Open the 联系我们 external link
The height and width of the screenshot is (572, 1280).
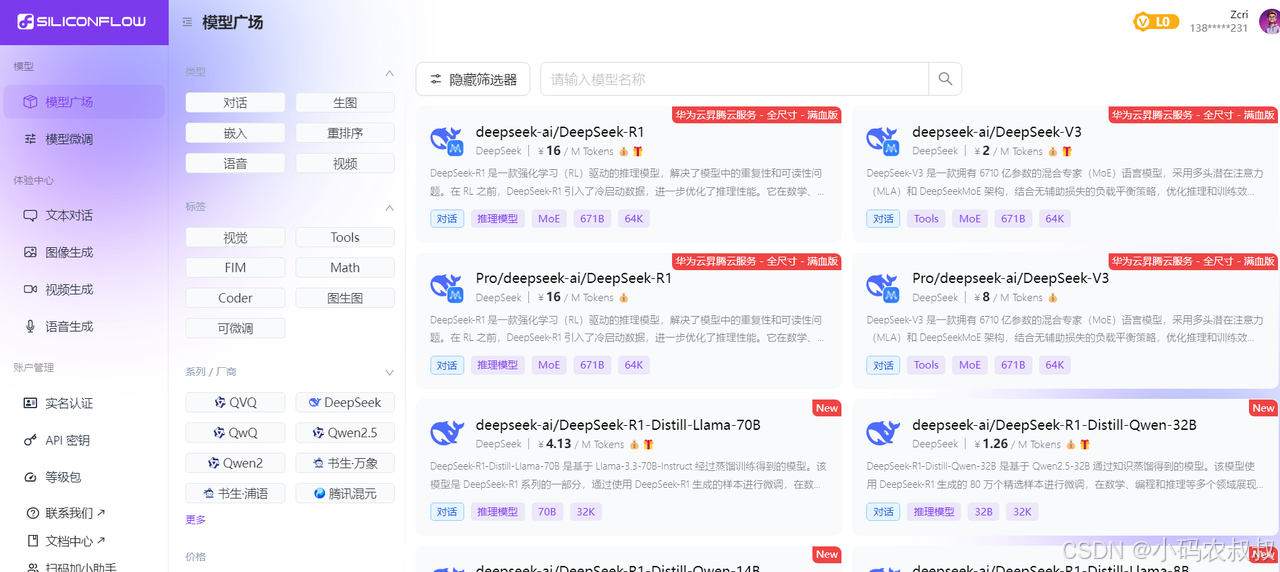tap(75, 513)
